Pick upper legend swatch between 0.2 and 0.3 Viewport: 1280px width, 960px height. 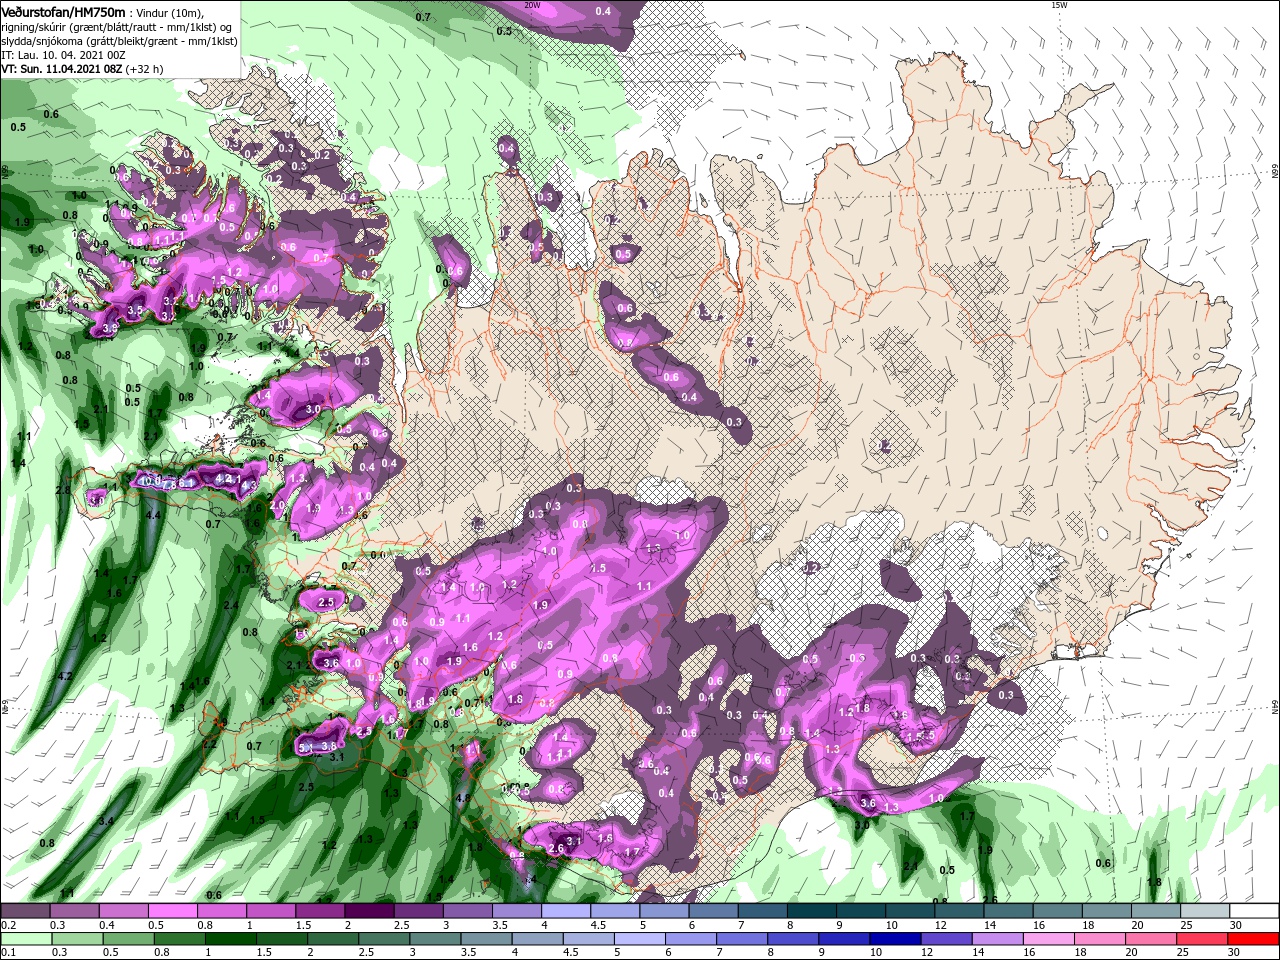pos(25,911)
